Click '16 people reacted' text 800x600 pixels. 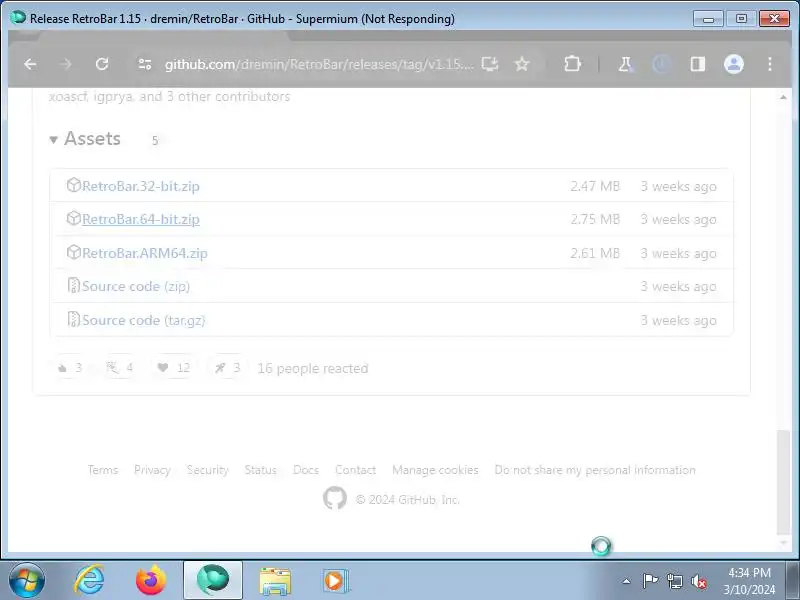tap(313, 368)
